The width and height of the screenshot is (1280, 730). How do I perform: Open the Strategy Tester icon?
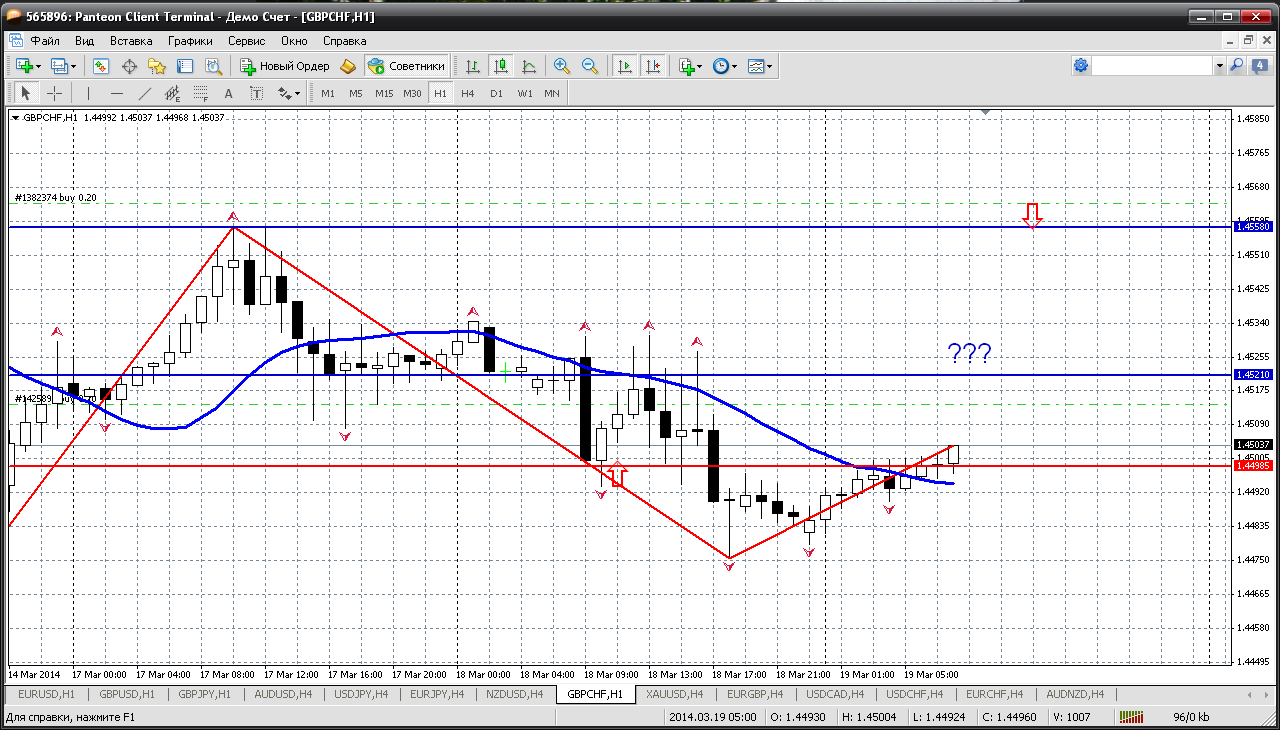213,66
